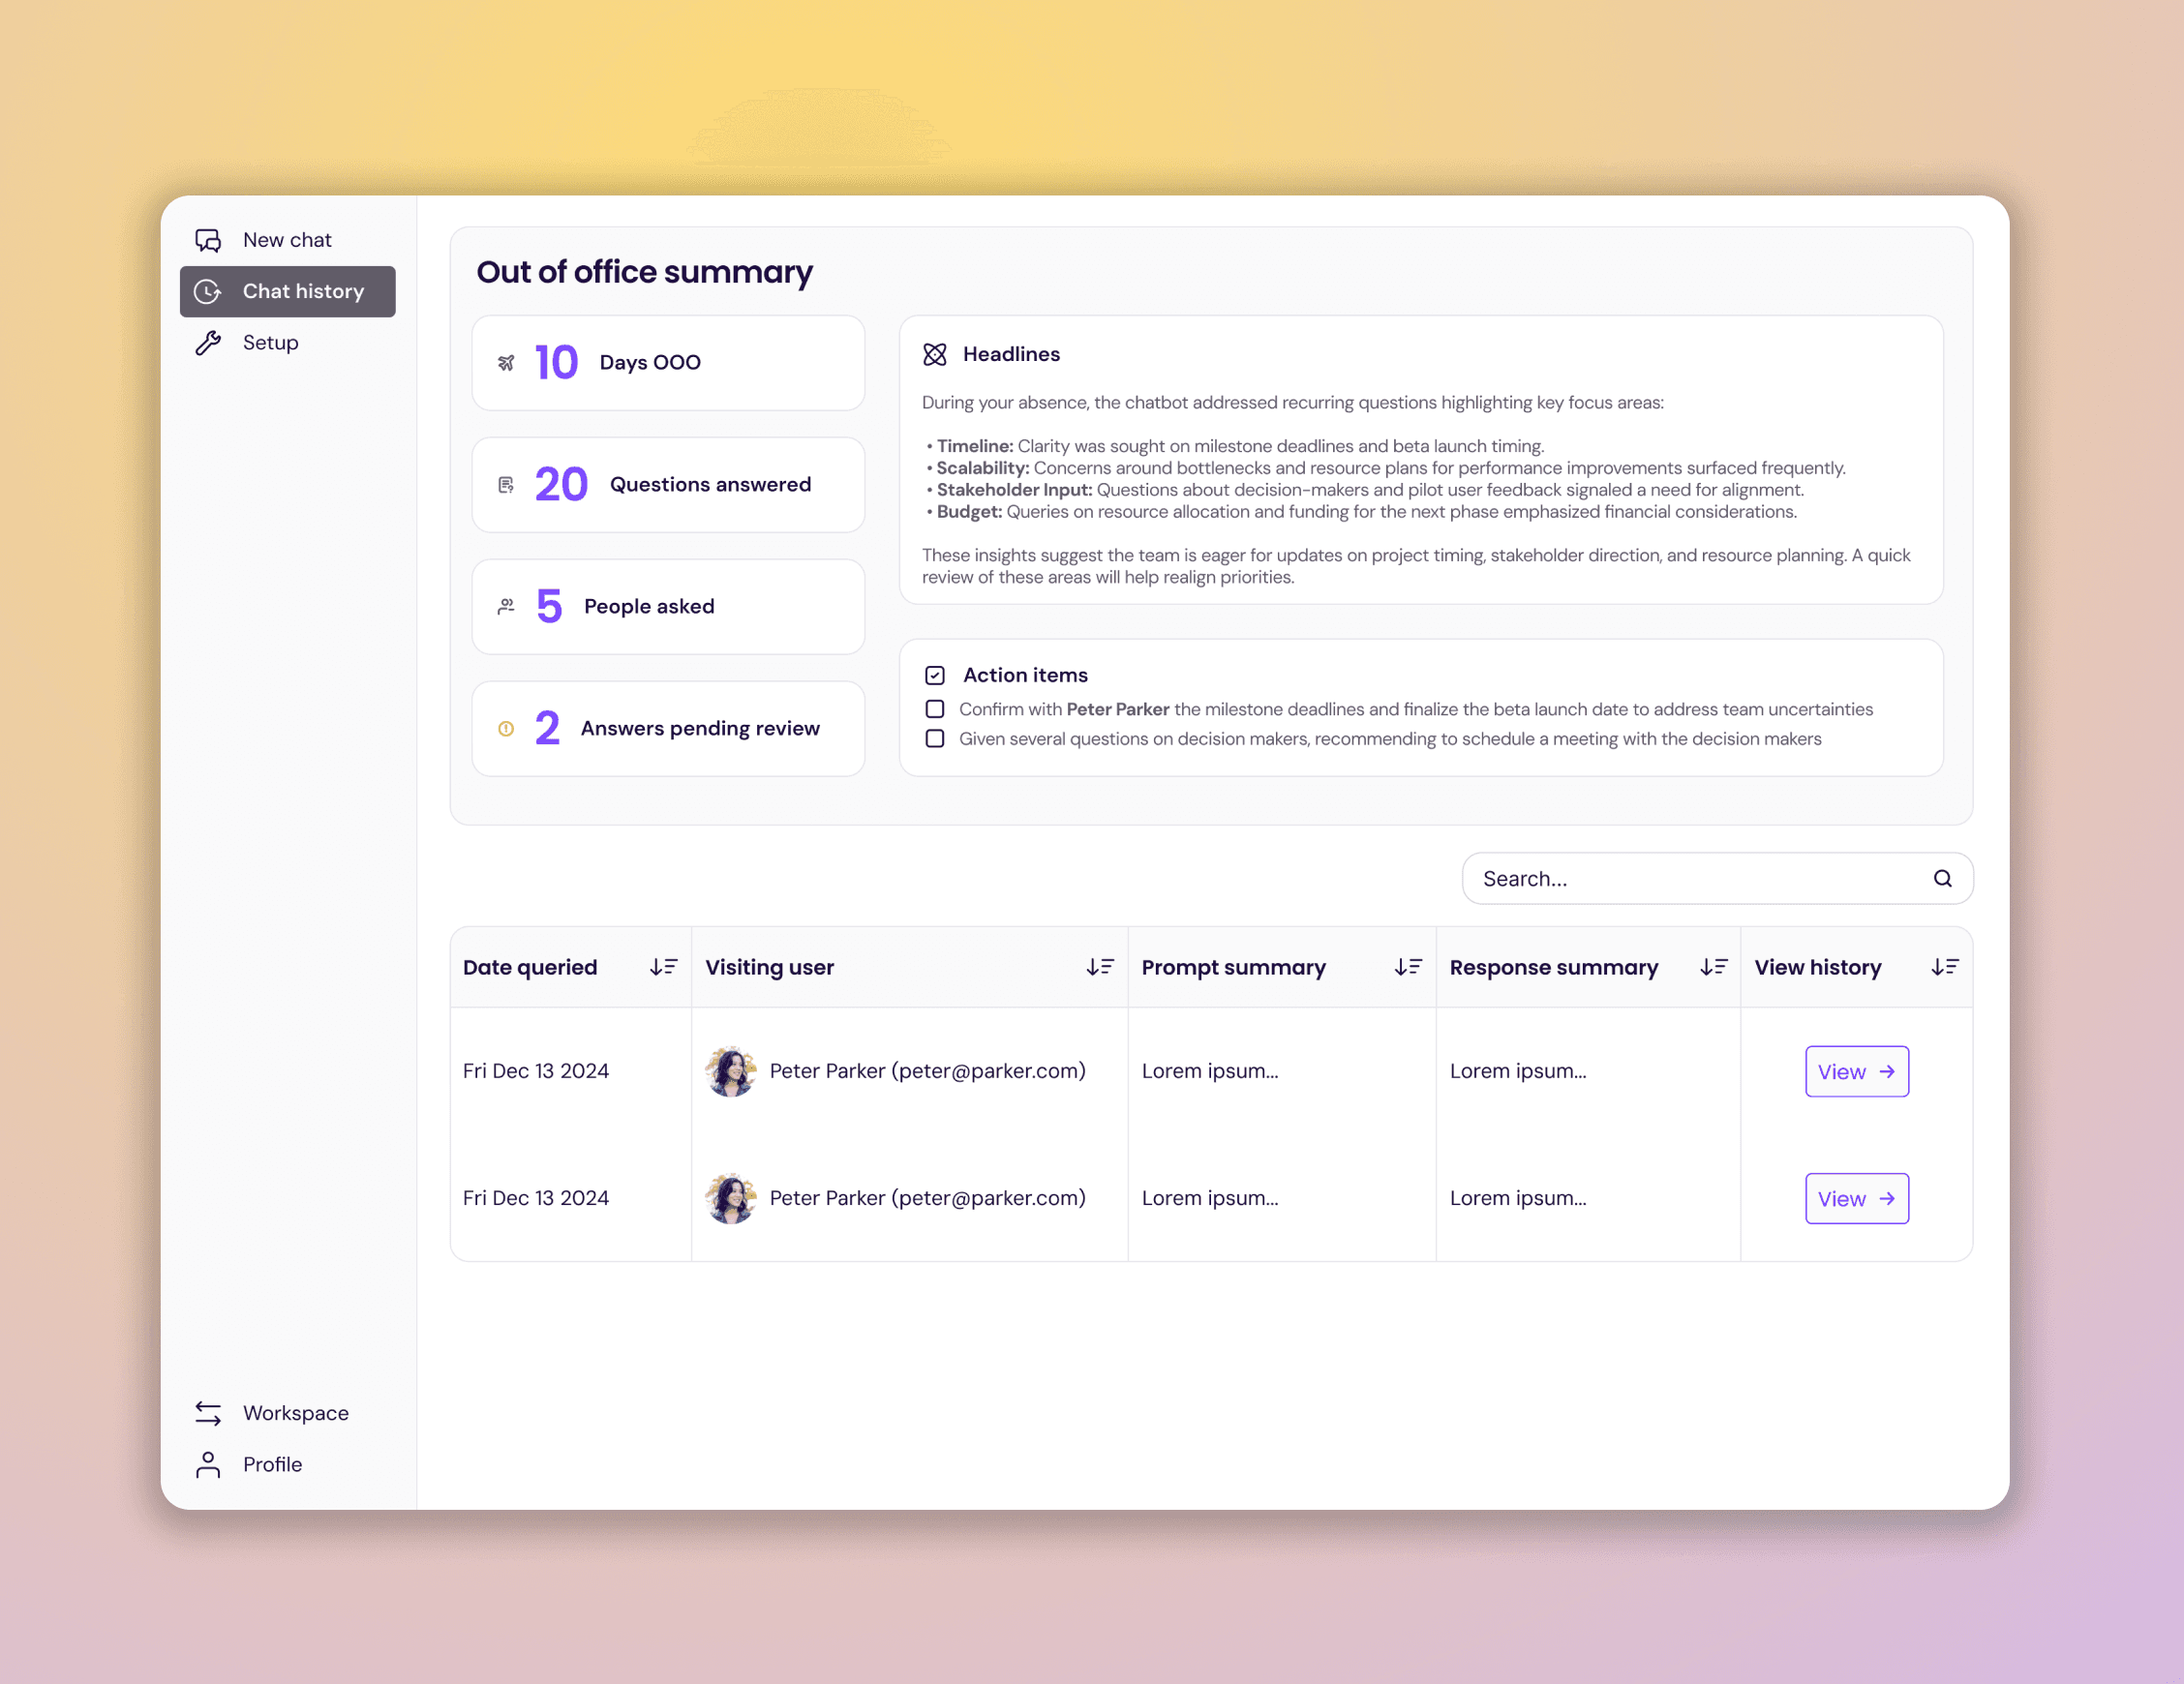Open the Setup section

click(269, 343)
